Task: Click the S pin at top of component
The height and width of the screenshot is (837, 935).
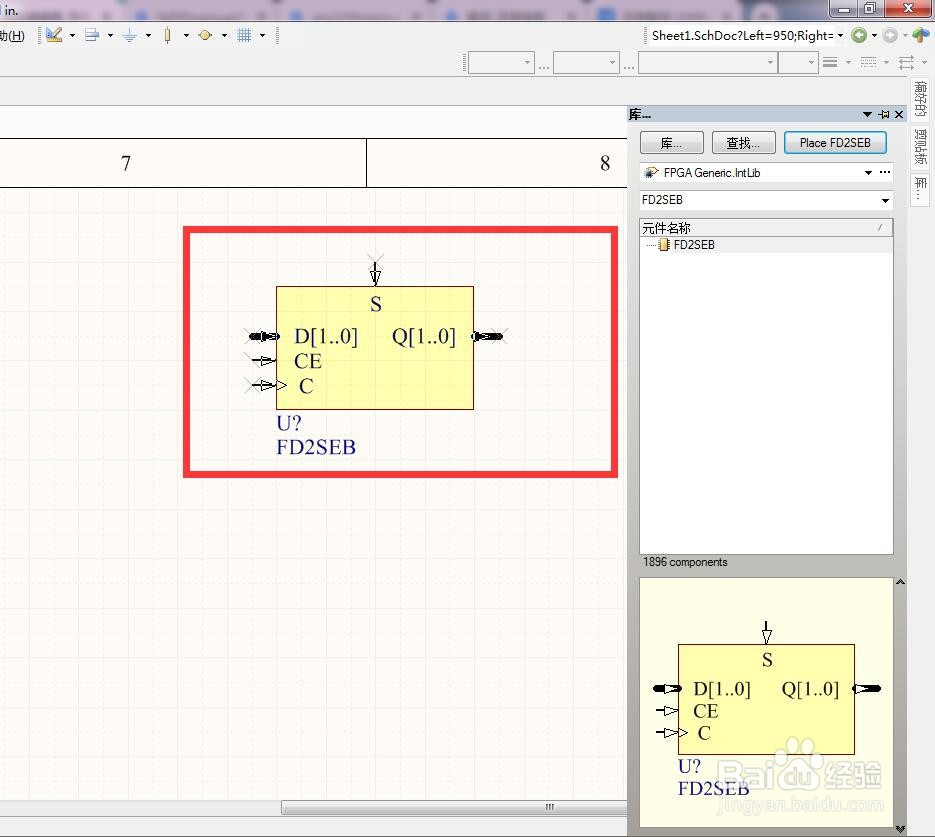Action: click(x=375, y=272)
